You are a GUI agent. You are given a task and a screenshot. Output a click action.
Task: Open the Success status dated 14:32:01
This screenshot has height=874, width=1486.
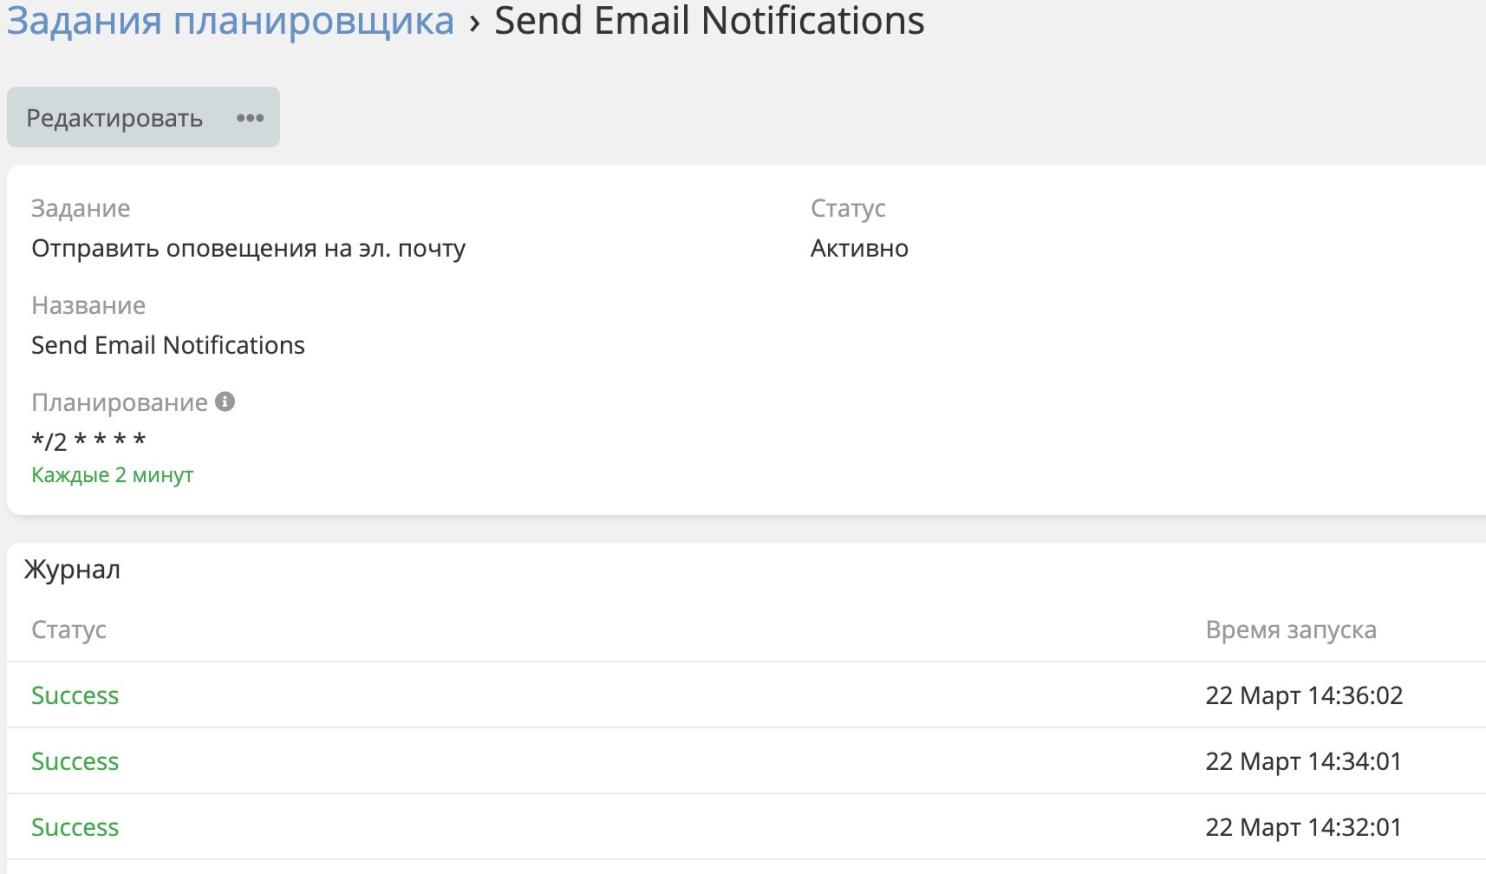click(x=75, y=827)
